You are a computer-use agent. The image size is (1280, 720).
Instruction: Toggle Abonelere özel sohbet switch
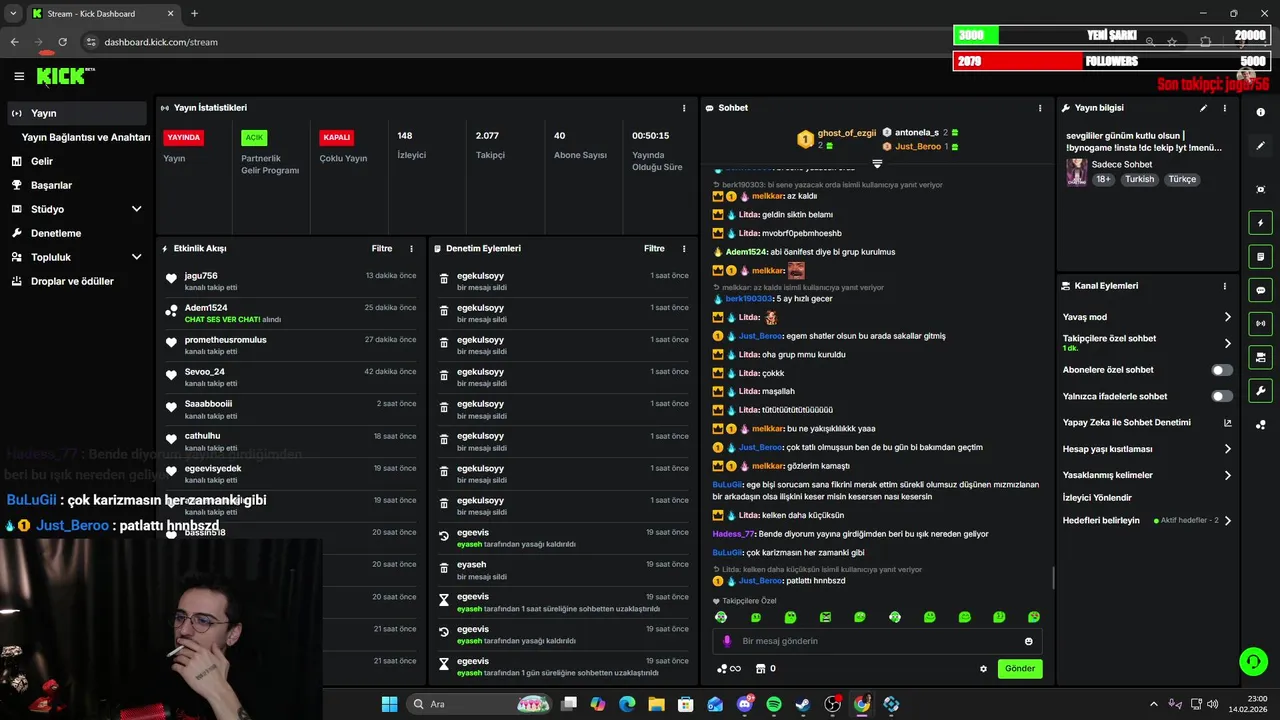point(1222,370)
